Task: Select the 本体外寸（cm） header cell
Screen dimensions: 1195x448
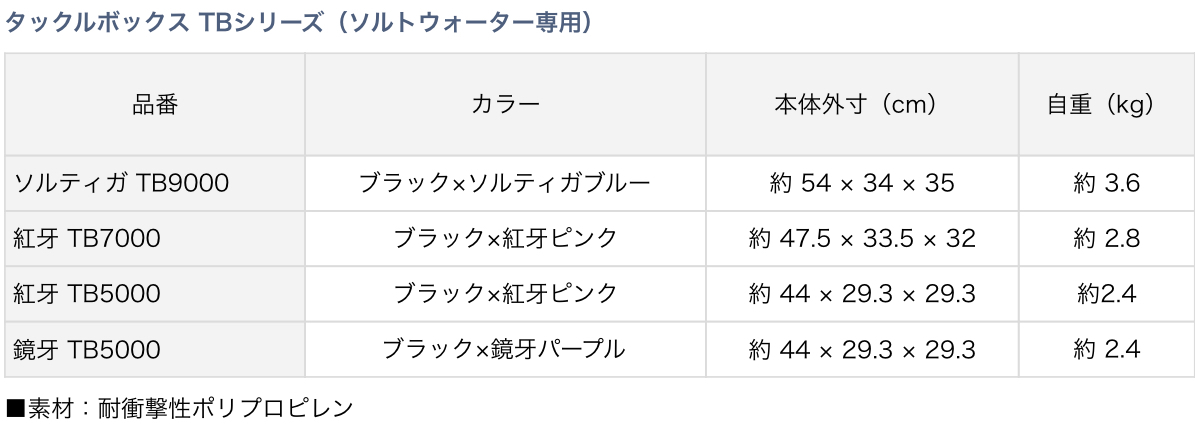Action: tap(862, 104)
